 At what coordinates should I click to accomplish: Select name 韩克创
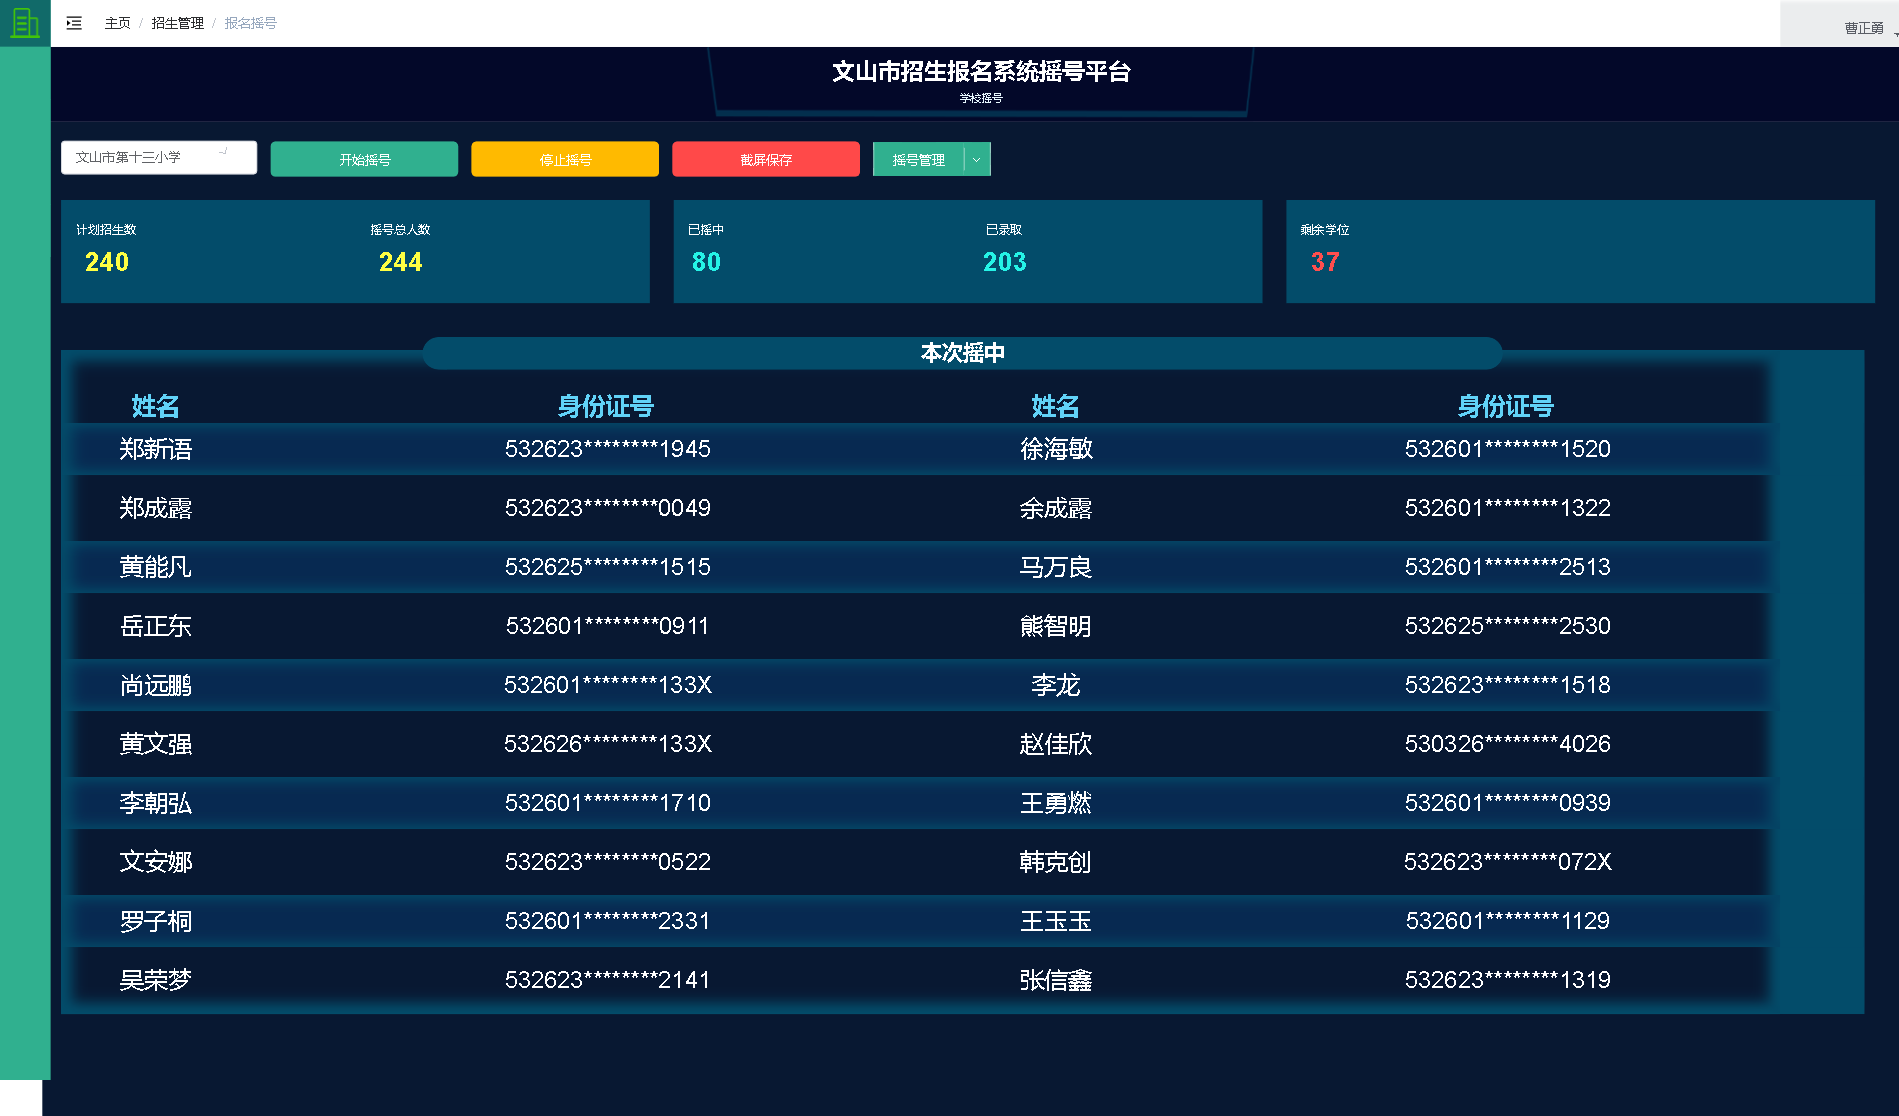(1056, 862)
